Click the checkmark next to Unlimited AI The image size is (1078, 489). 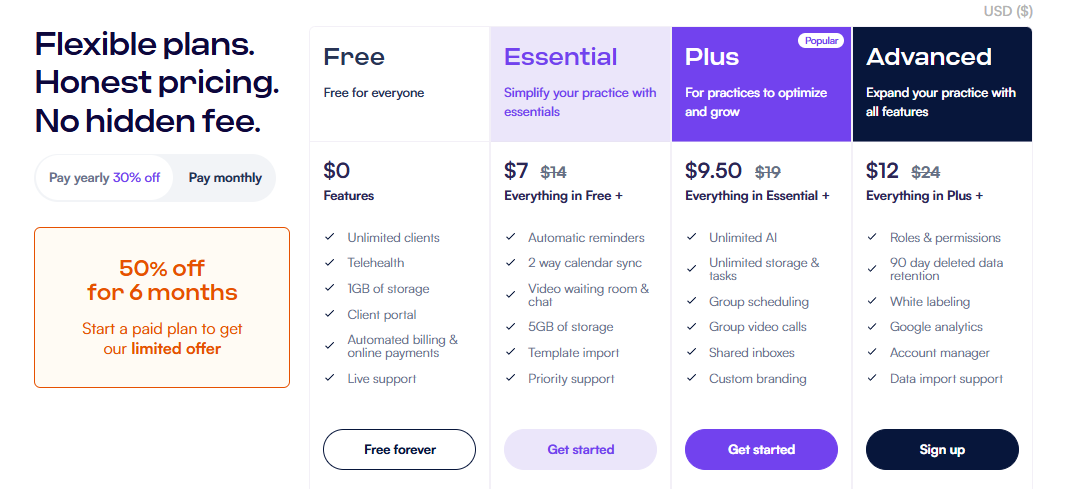(692, 237)
